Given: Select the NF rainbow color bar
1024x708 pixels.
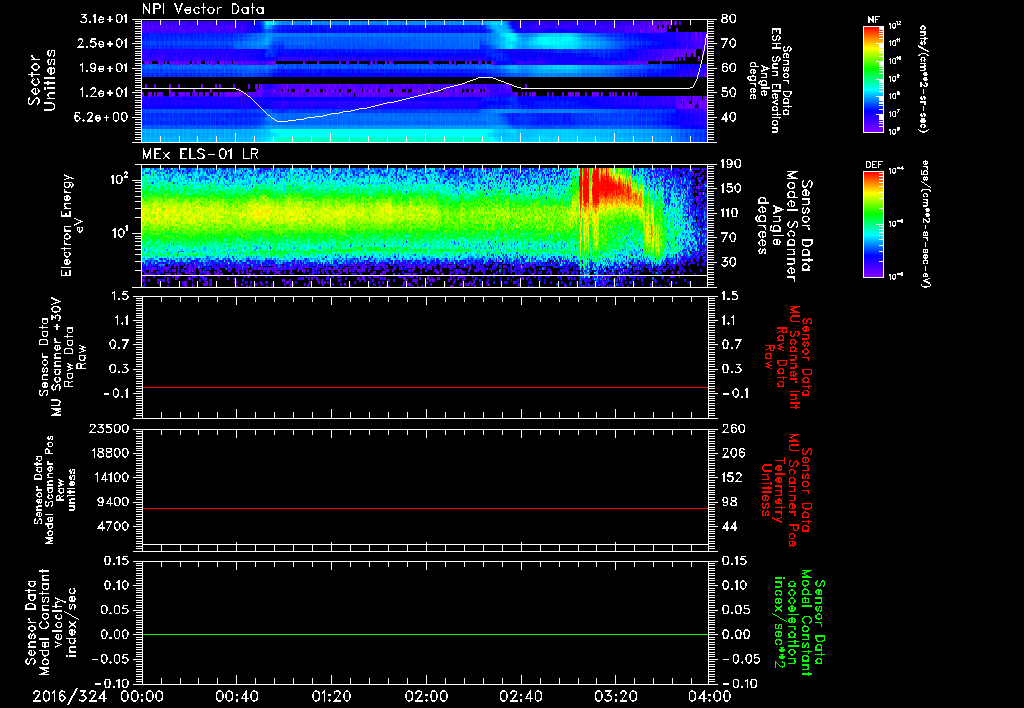Looking at the screenshot, I should click(873, 79).
